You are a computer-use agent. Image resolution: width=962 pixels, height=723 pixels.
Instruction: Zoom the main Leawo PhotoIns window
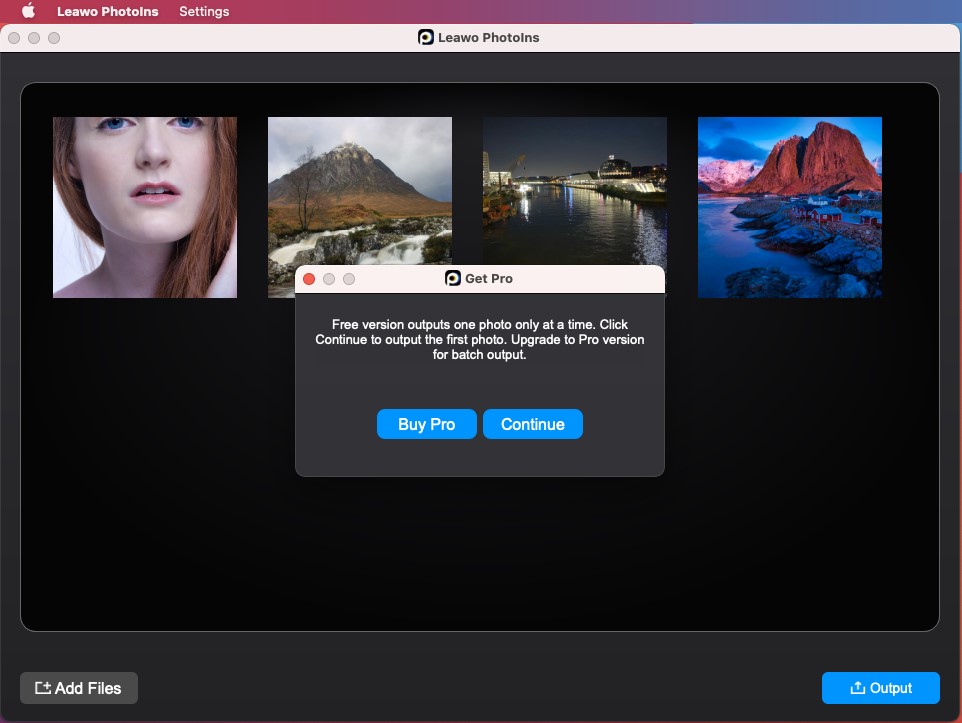pyautogui.click(x=54, y=38)
